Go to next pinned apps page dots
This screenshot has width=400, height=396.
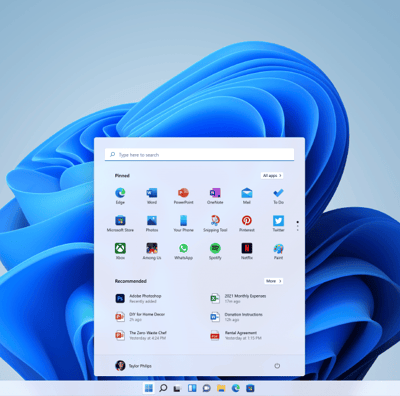298,226
